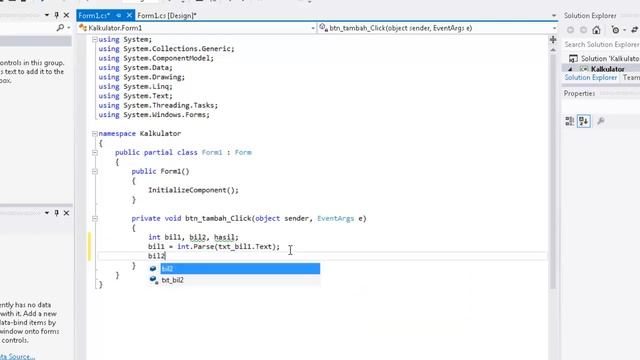Screen dimensions: 640x360
Task: Open Data Sources panel options dropdown
Action: pos(47,213)
